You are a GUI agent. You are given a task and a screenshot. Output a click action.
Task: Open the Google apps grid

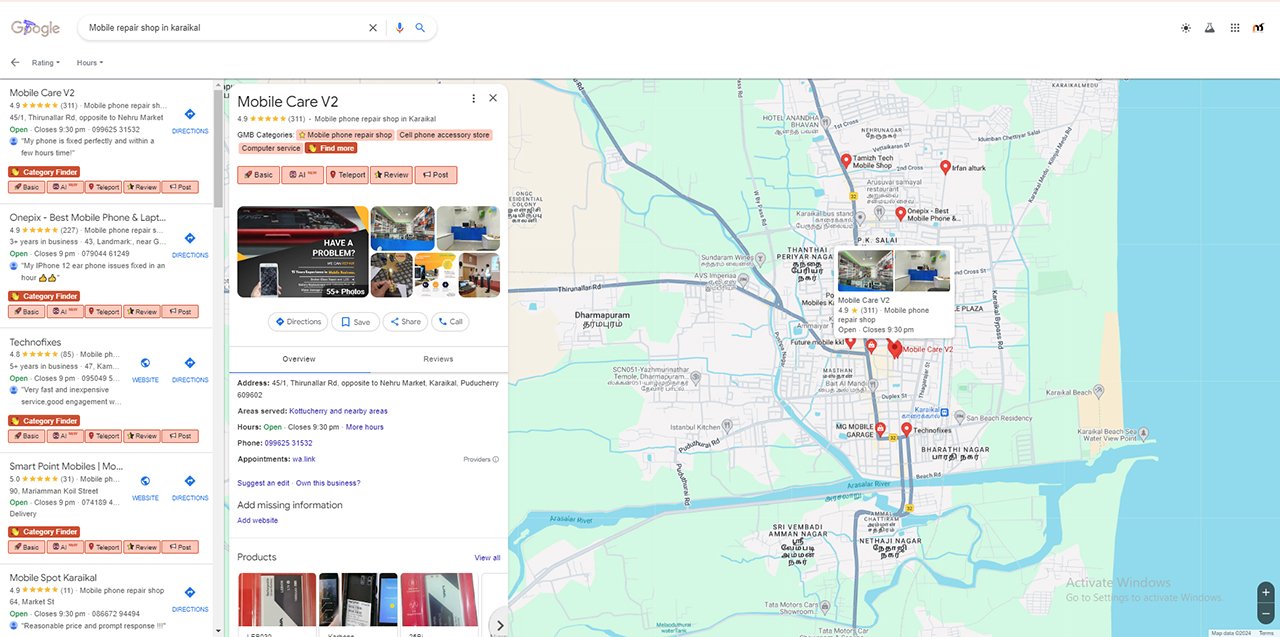tap(1235, 28)
